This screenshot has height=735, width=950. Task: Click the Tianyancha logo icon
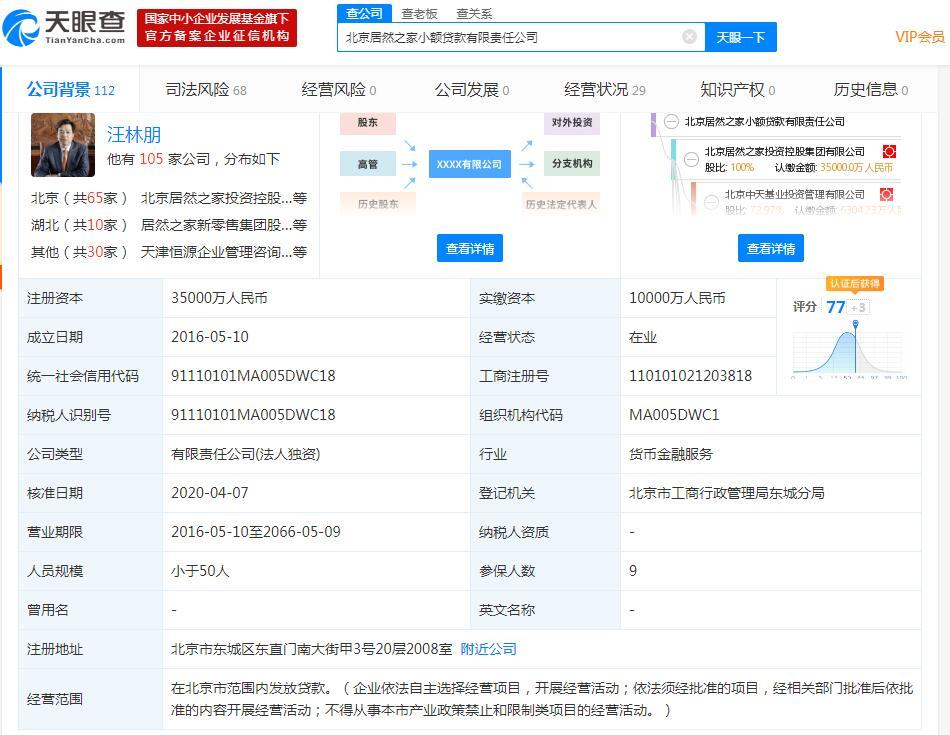point(22,27)
